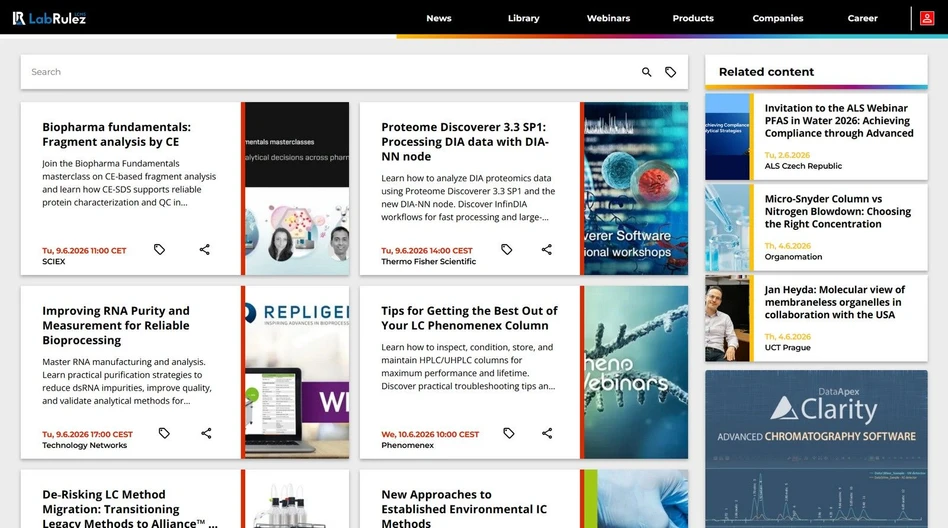Click Phenomenex company name under the date

(407, 445)
